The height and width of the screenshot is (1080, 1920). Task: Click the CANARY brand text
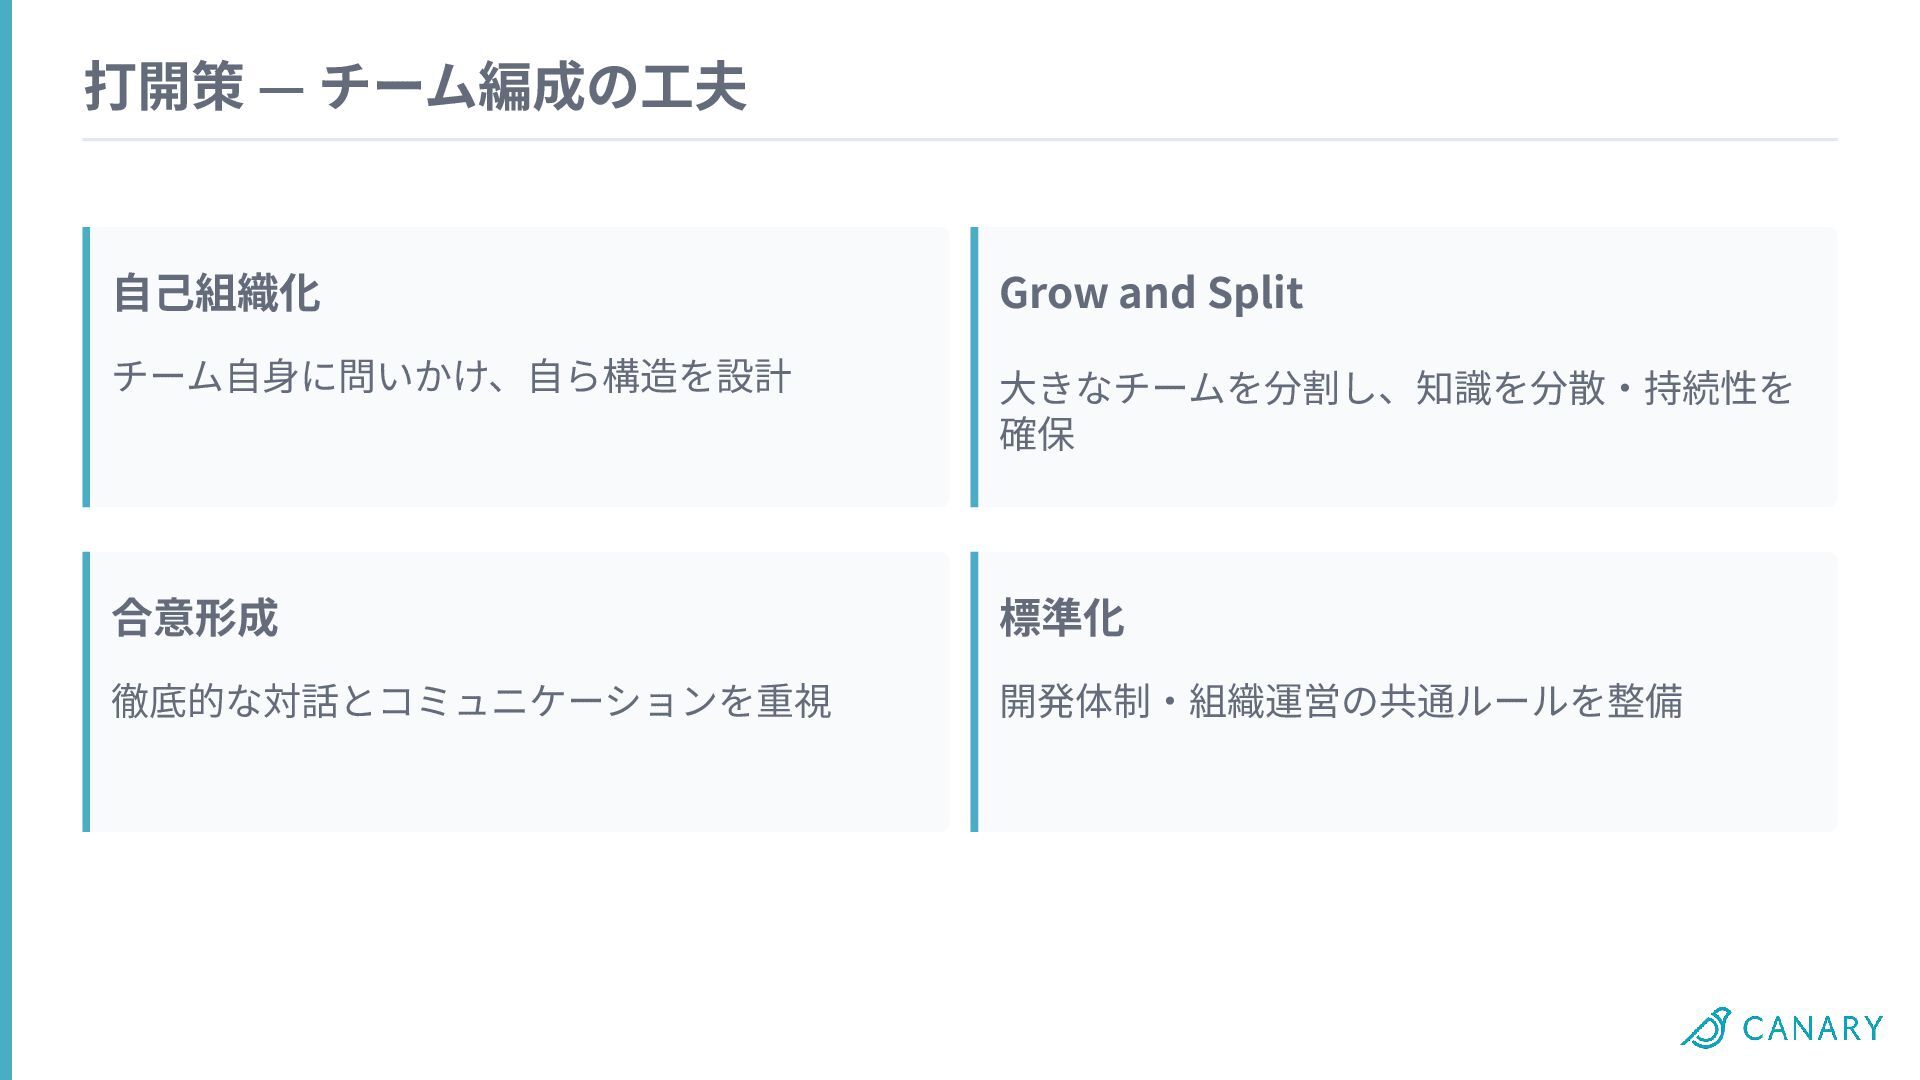tap(1813, 1028)
